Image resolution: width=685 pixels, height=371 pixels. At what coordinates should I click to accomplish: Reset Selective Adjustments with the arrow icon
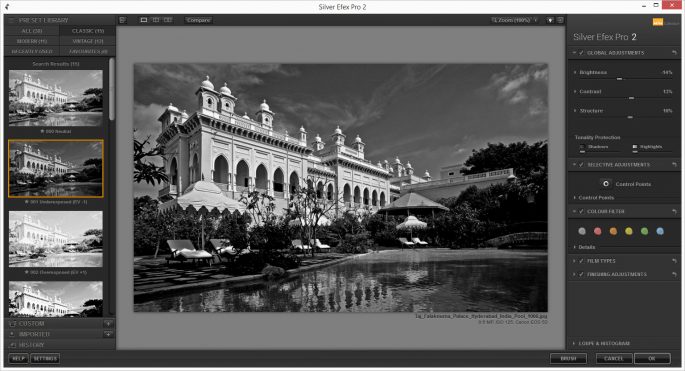tap(674, 165)
